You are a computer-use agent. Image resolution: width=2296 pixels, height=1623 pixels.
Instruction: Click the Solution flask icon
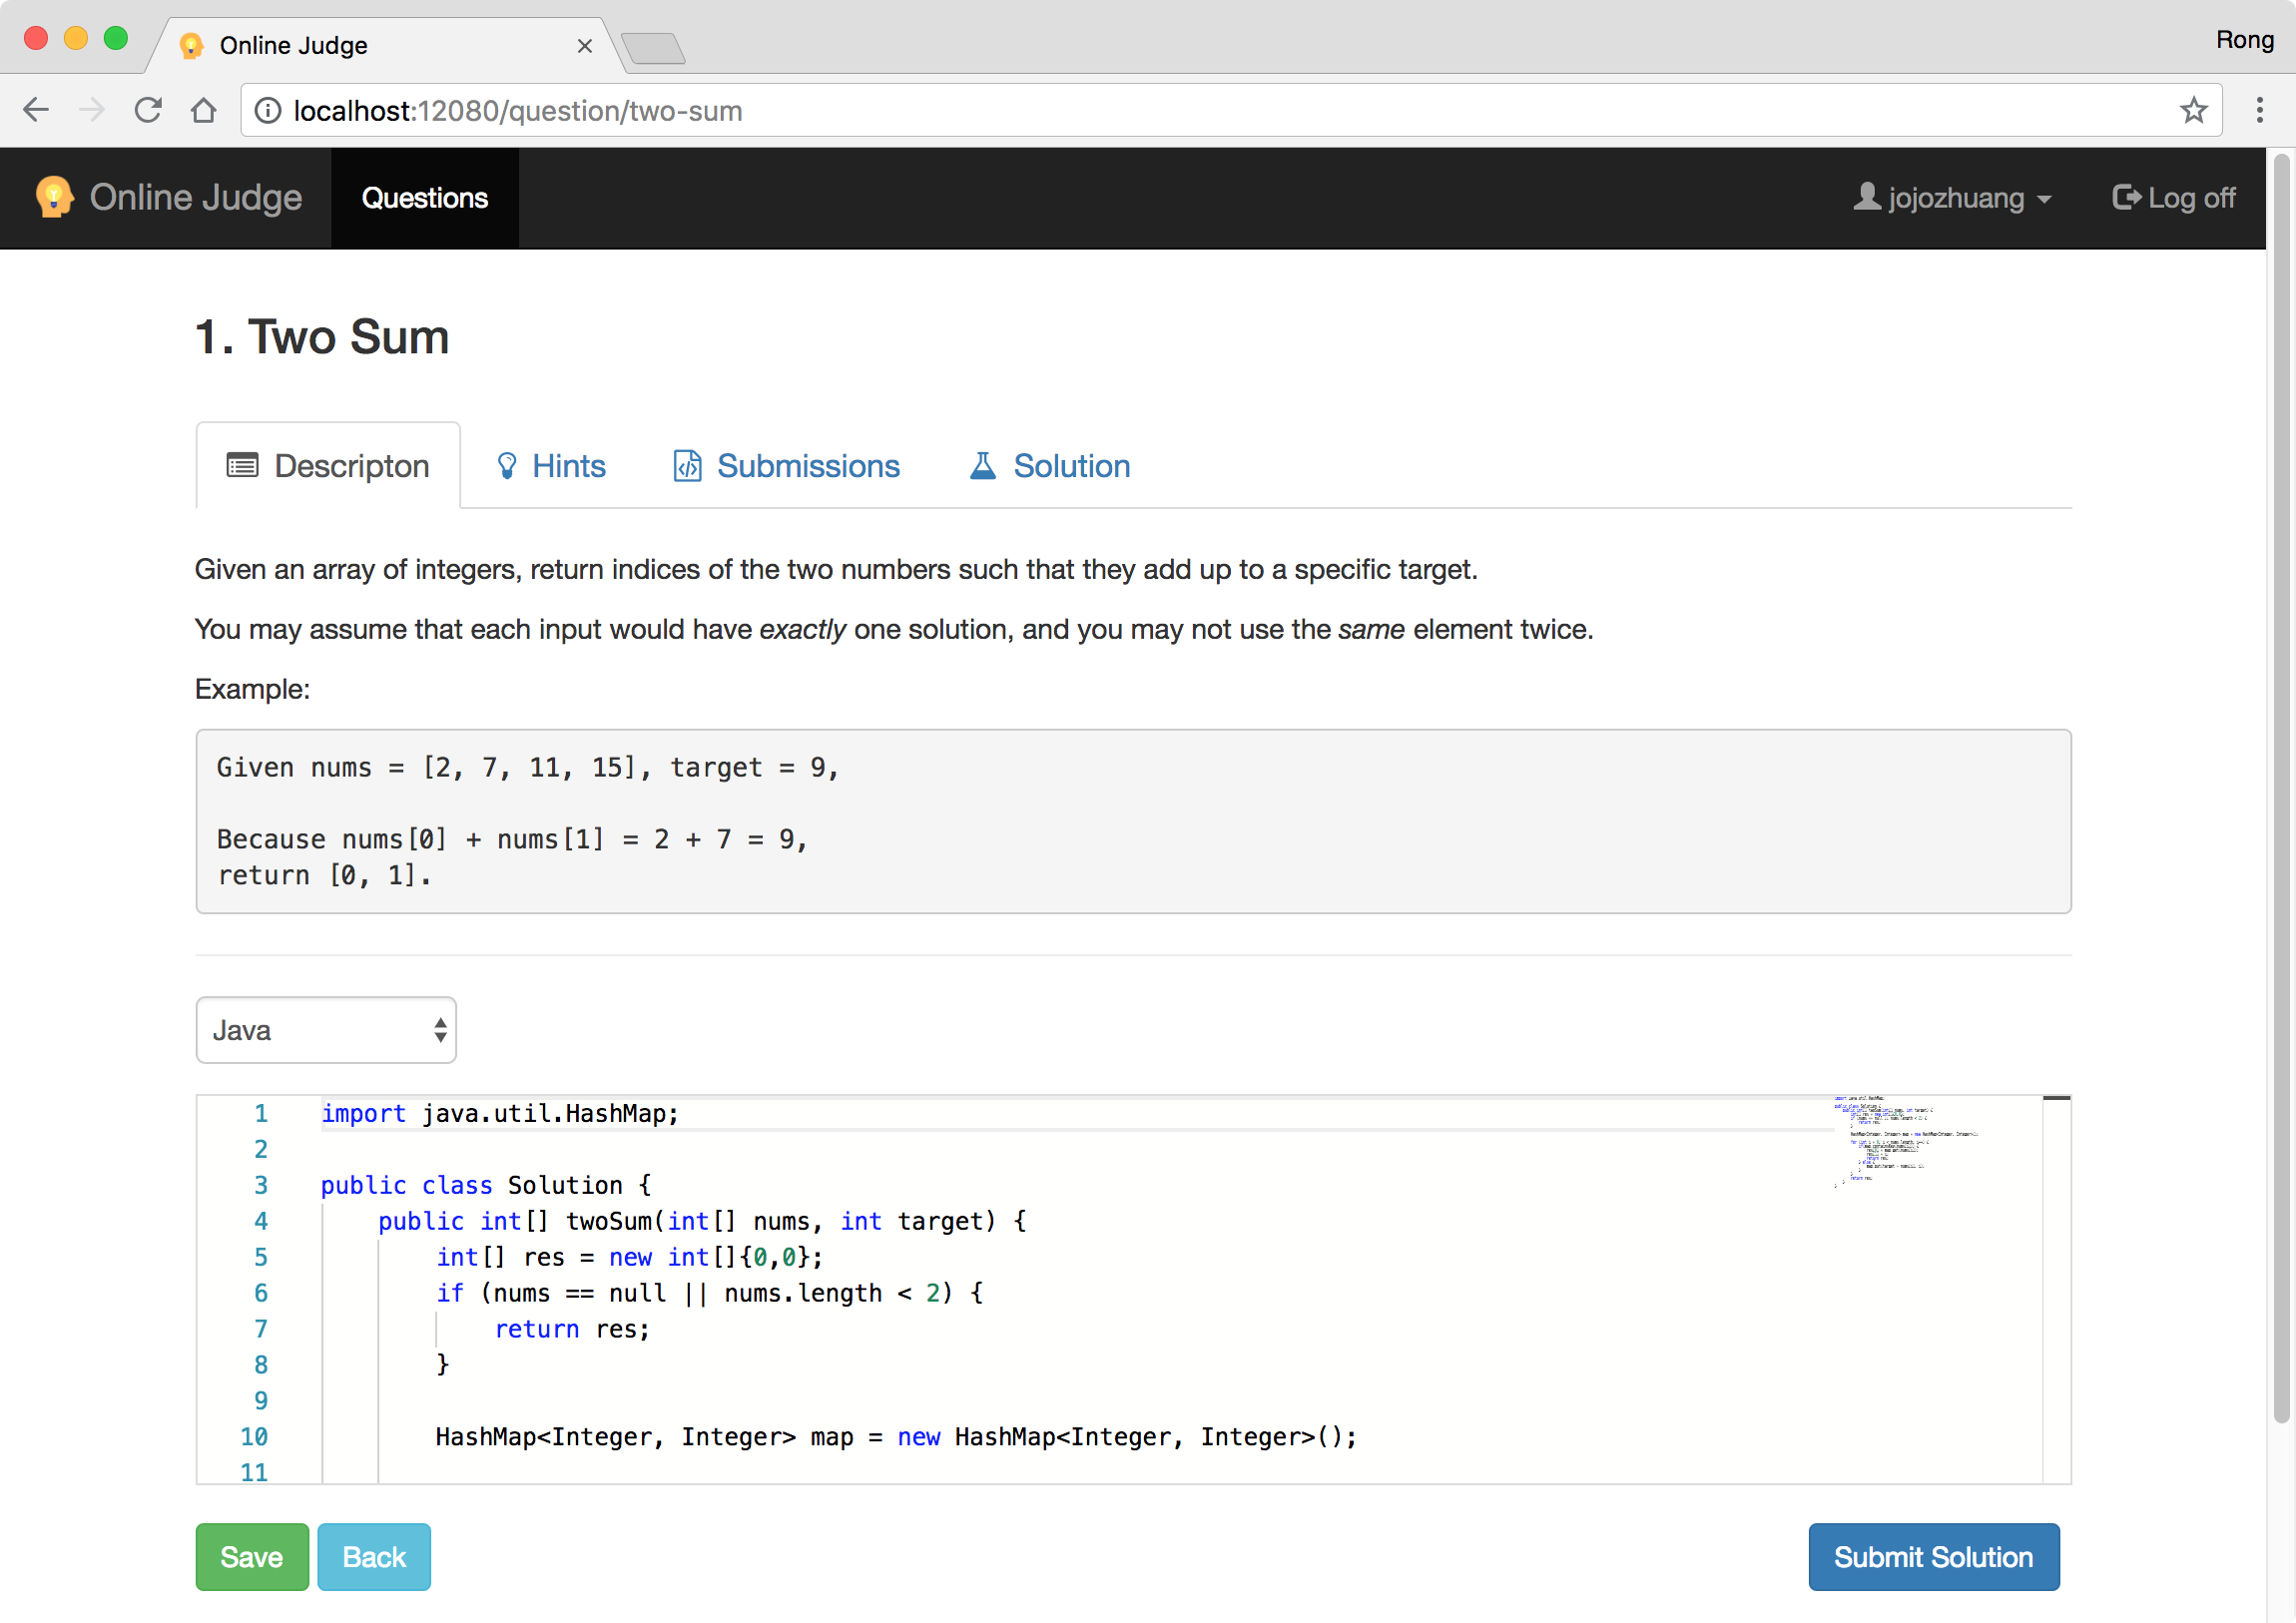tap(983, 466)
